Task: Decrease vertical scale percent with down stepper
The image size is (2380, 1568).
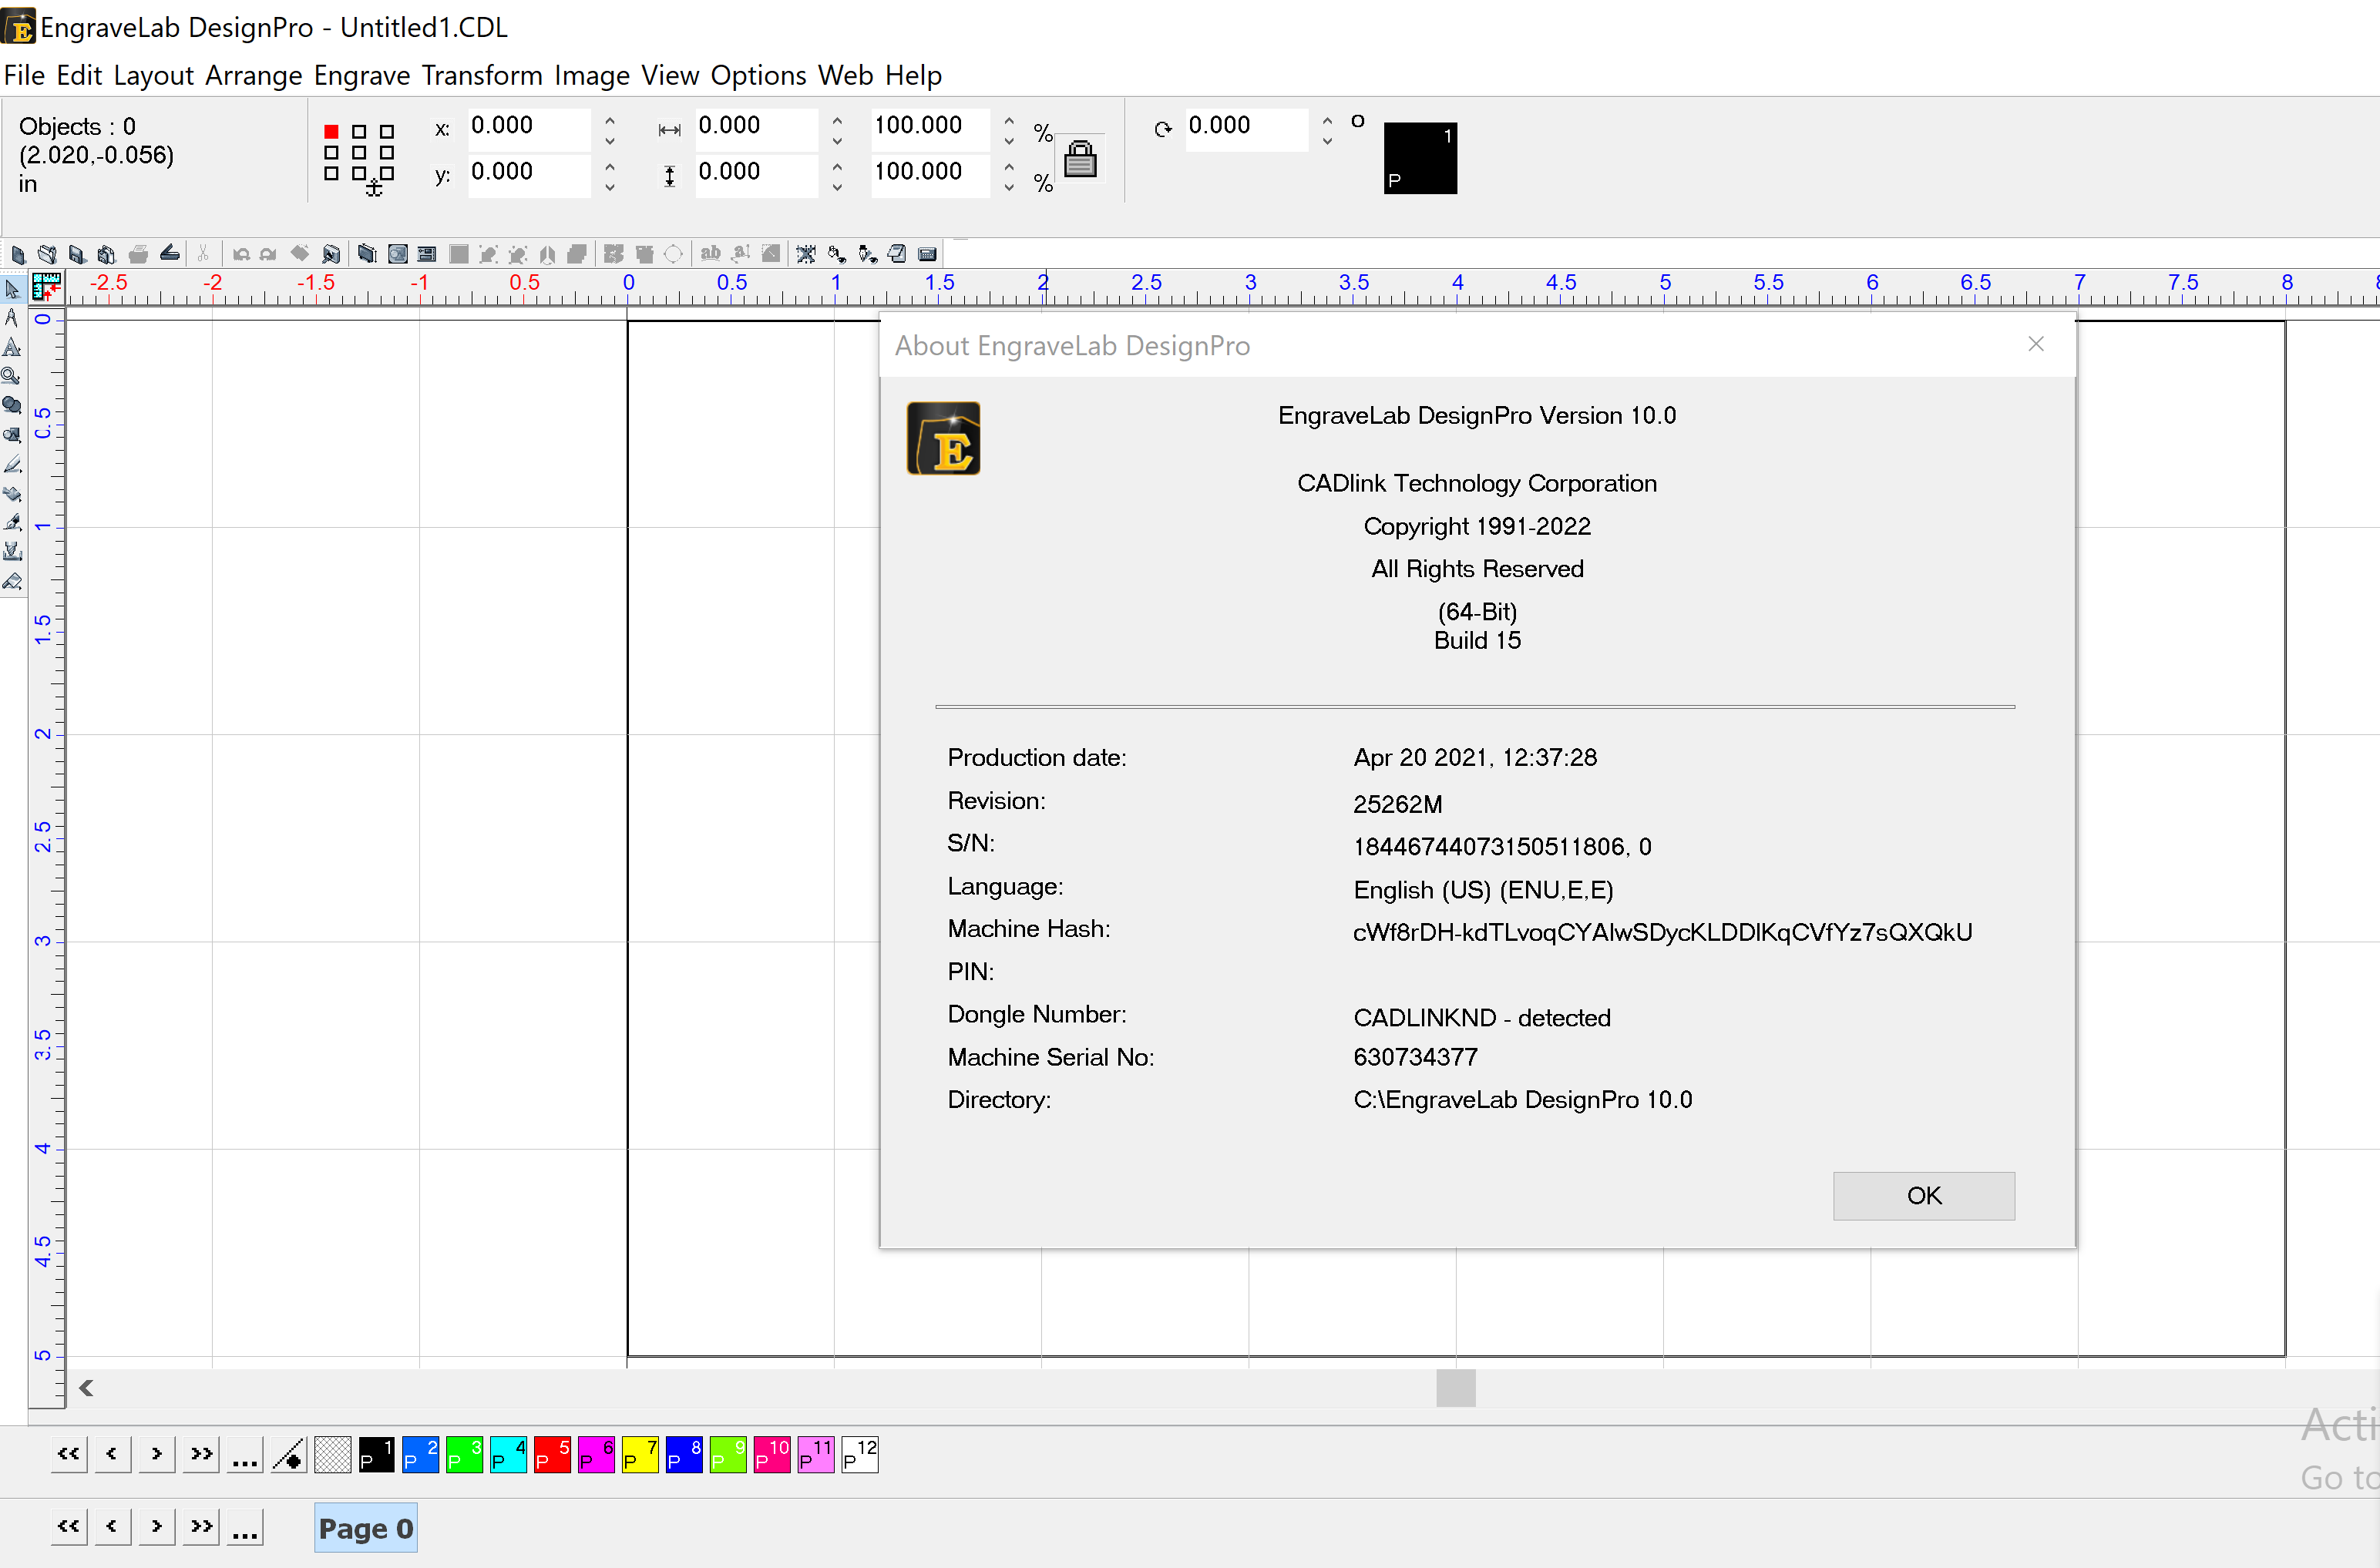Action: [1009, 187]
